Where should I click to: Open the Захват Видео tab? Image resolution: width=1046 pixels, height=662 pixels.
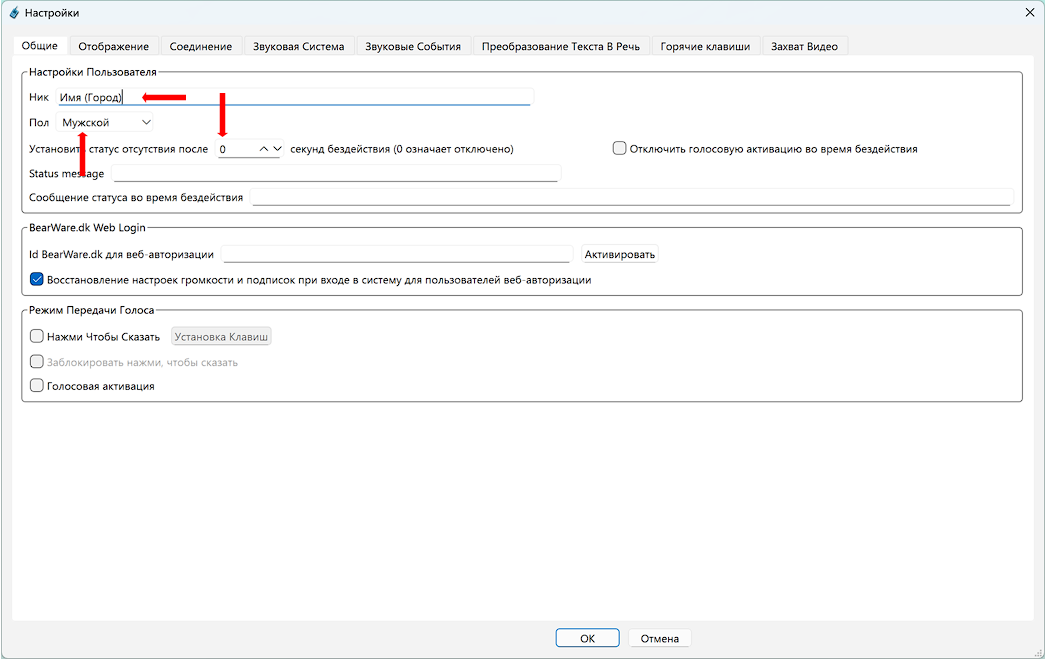click(804, 46)
